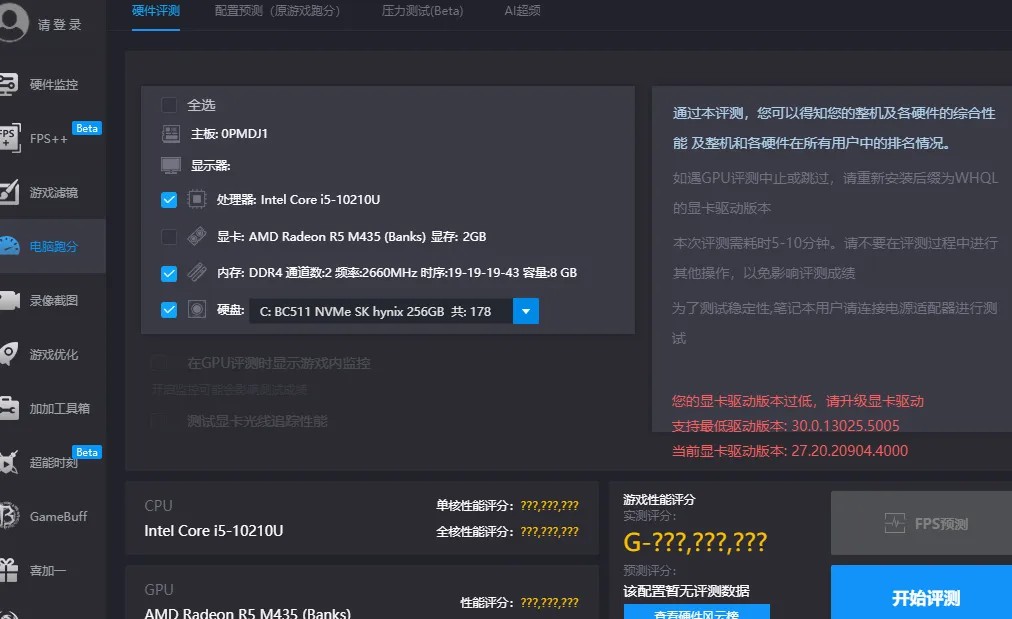The image size is (1012, 619).
Task: Click 主板: 0PMDJ1 text
Action: (229, 134)
